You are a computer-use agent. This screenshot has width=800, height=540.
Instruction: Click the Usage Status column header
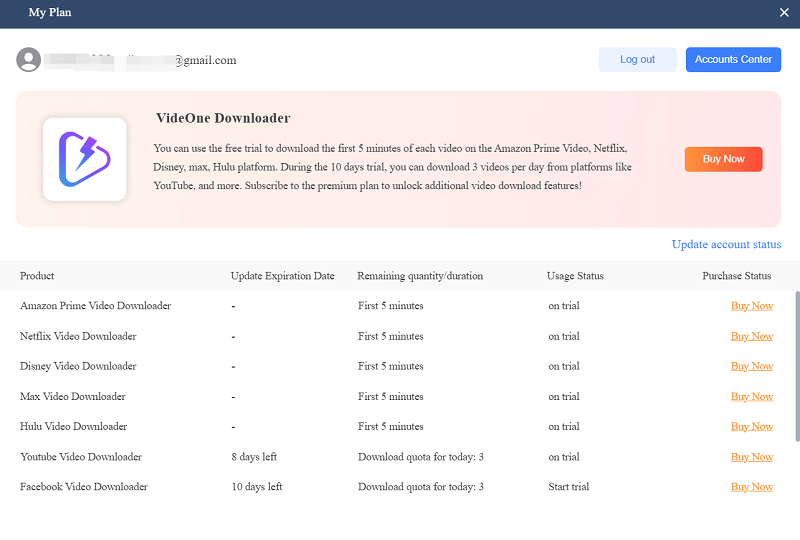click(x=575, y=276)
